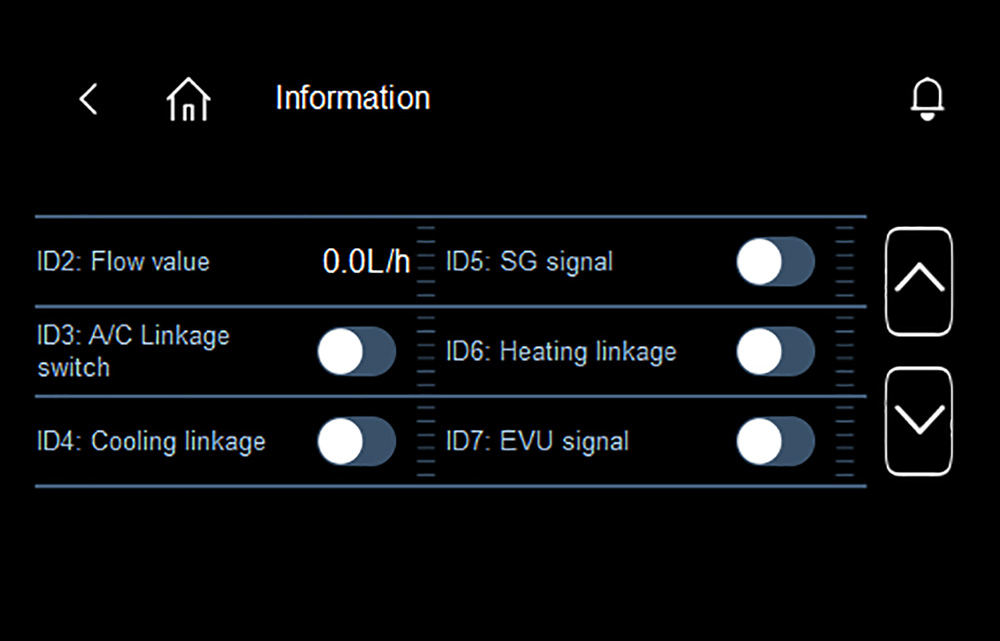Select the ID3: A/C Linkage switch label
The height and width of the screenshot is (641, 1000).
[x=133, y=351]
